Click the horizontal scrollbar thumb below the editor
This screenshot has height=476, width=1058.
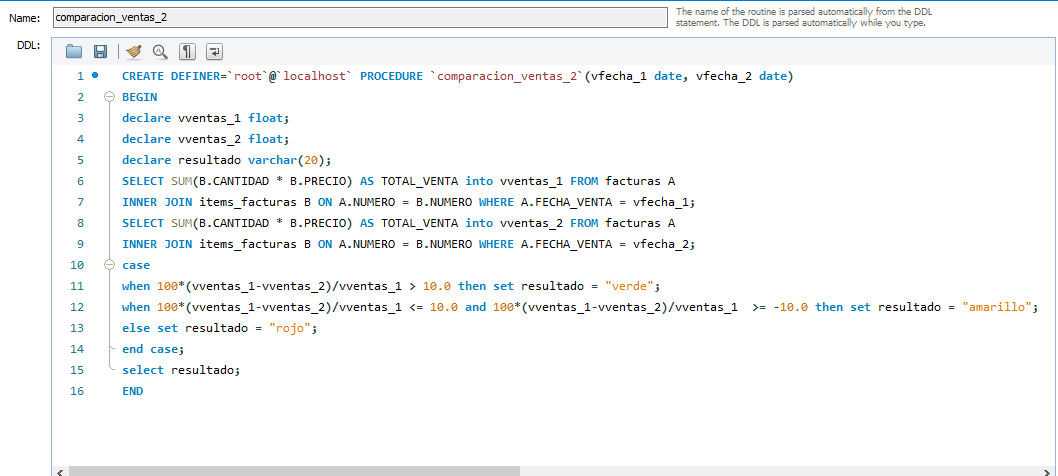(x=294, y=471)
